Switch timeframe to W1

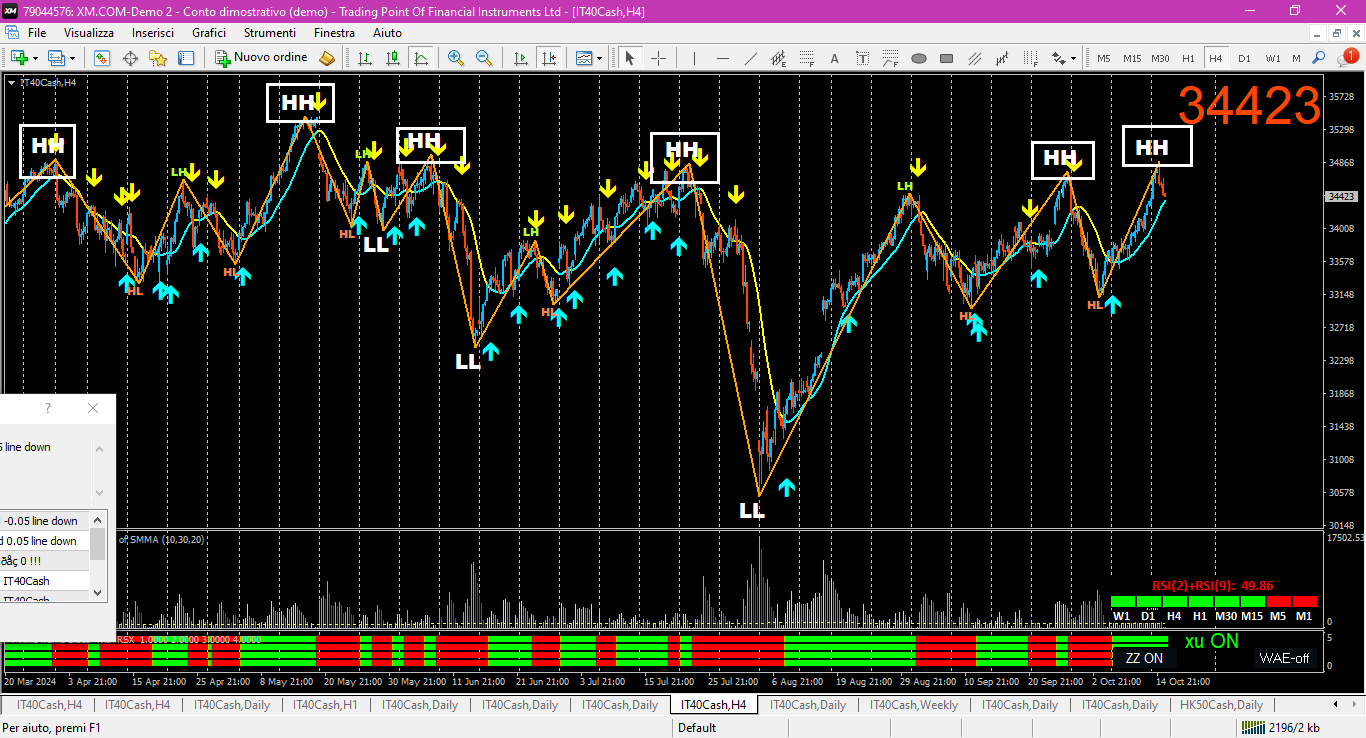[x=1273, y=58]
